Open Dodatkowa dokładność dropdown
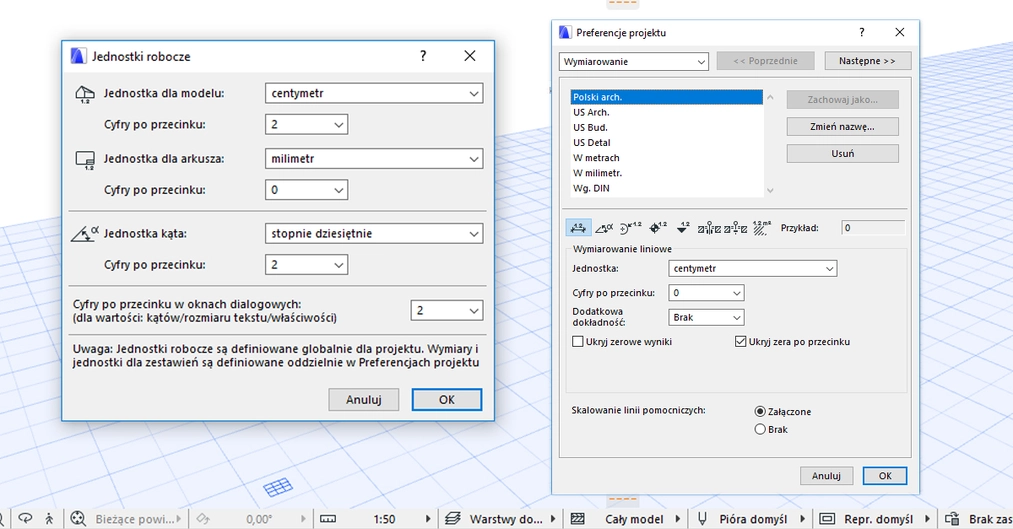Viewport: 1013px width, 529px height. click(706, 317)
